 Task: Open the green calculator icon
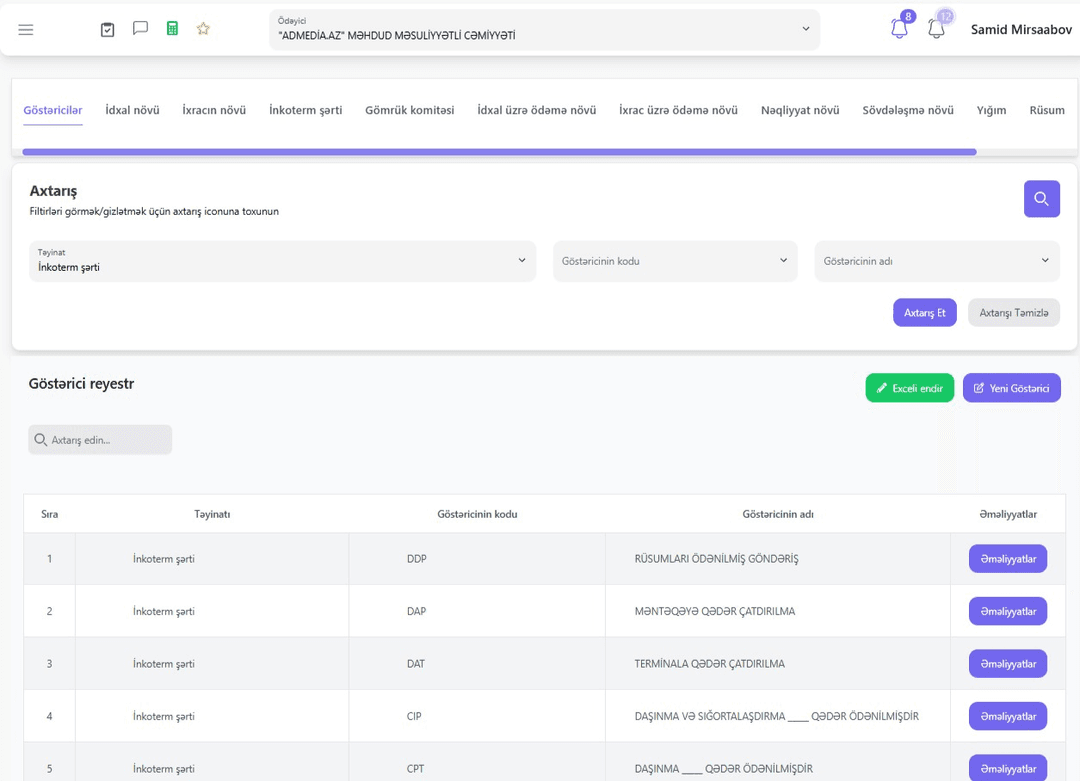tap(172, 28)
